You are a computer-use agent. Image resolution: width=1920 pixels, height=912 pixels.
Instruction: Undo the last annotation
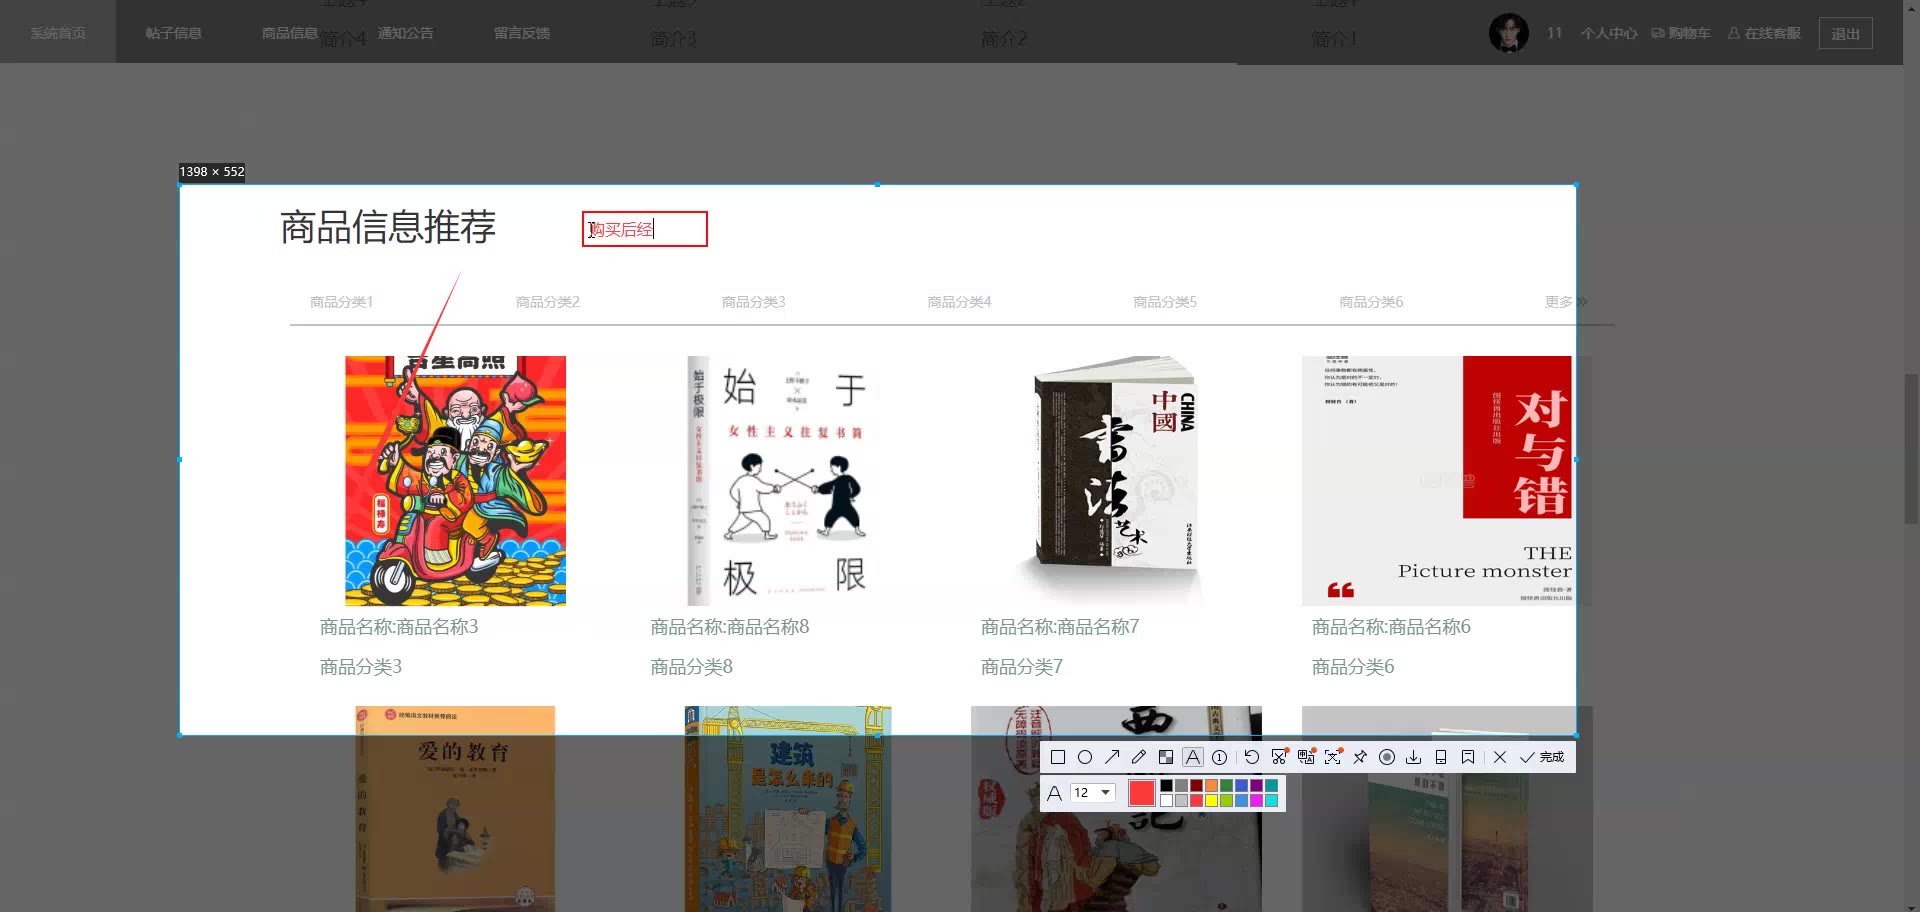point(1252,758)
